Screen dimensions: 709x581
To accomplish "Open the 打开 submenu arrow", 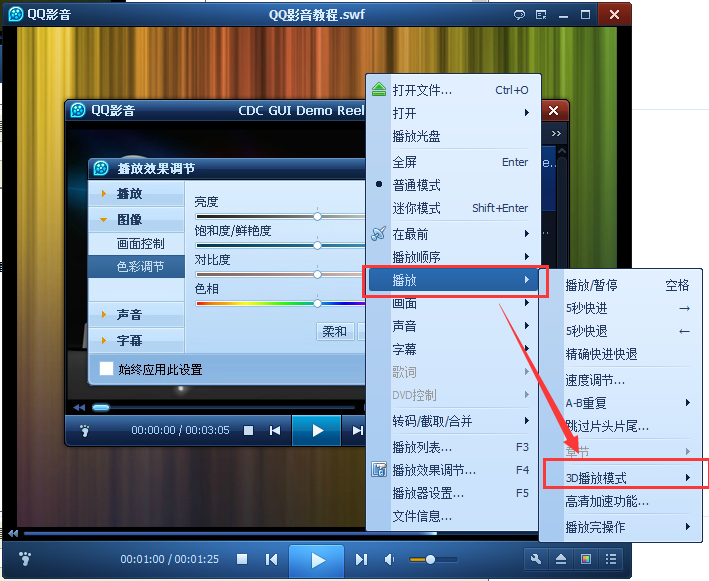I will click(x=527, y=113).
